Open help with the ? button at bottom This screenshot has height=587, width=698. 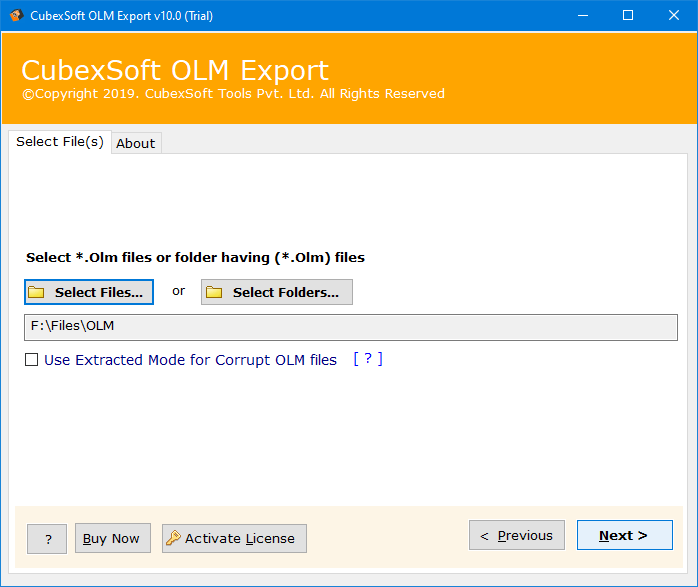click(x=47, y=539)
